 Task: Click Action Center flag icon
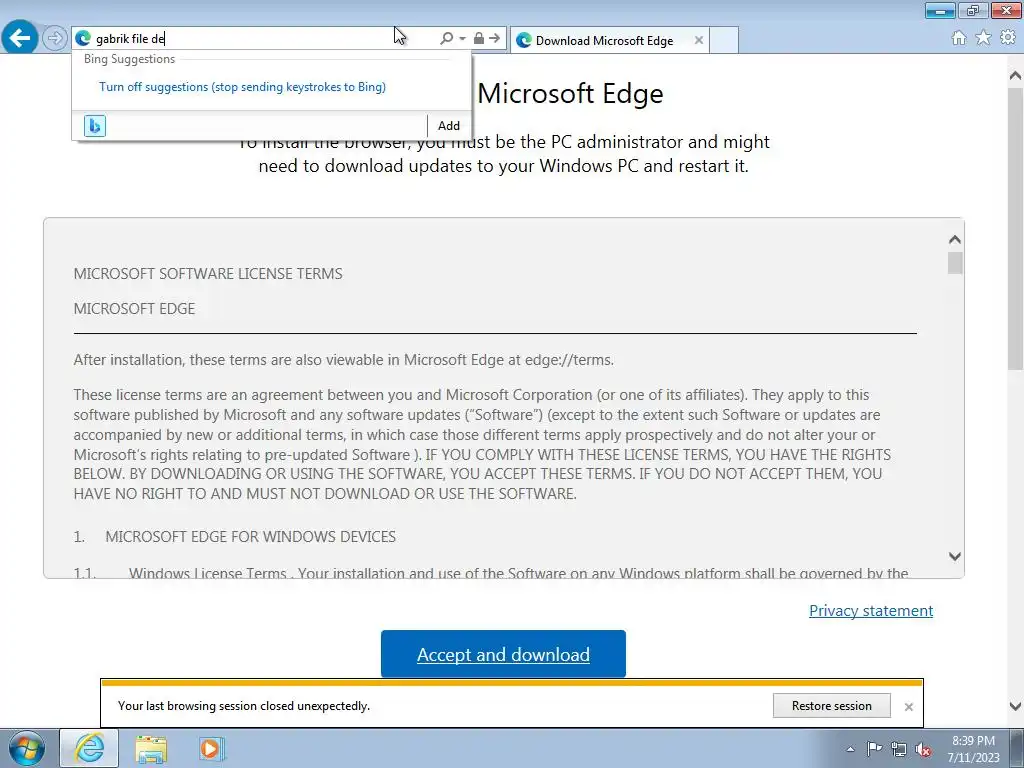874,749
